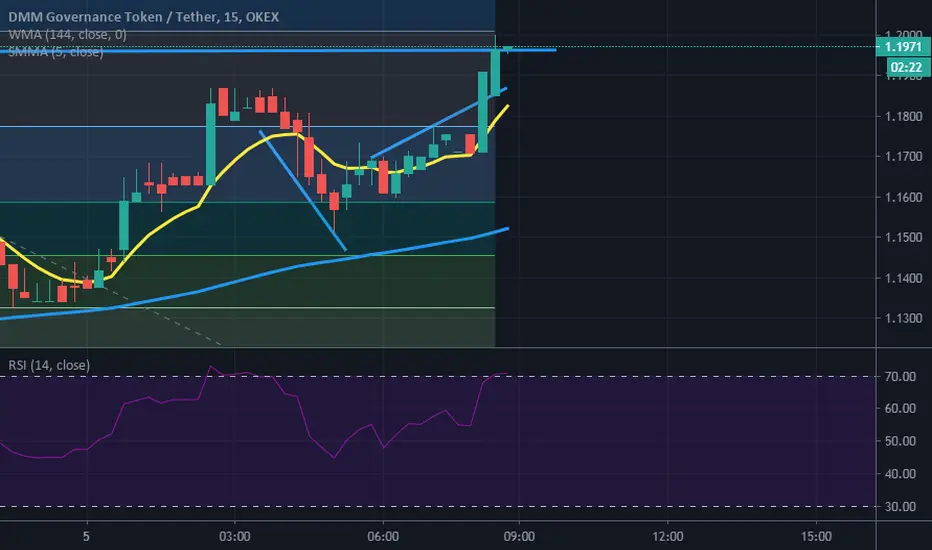Screen dimensions: 932x550
Task: Click the 1.1700 price axis label
Action: [903, 157]
